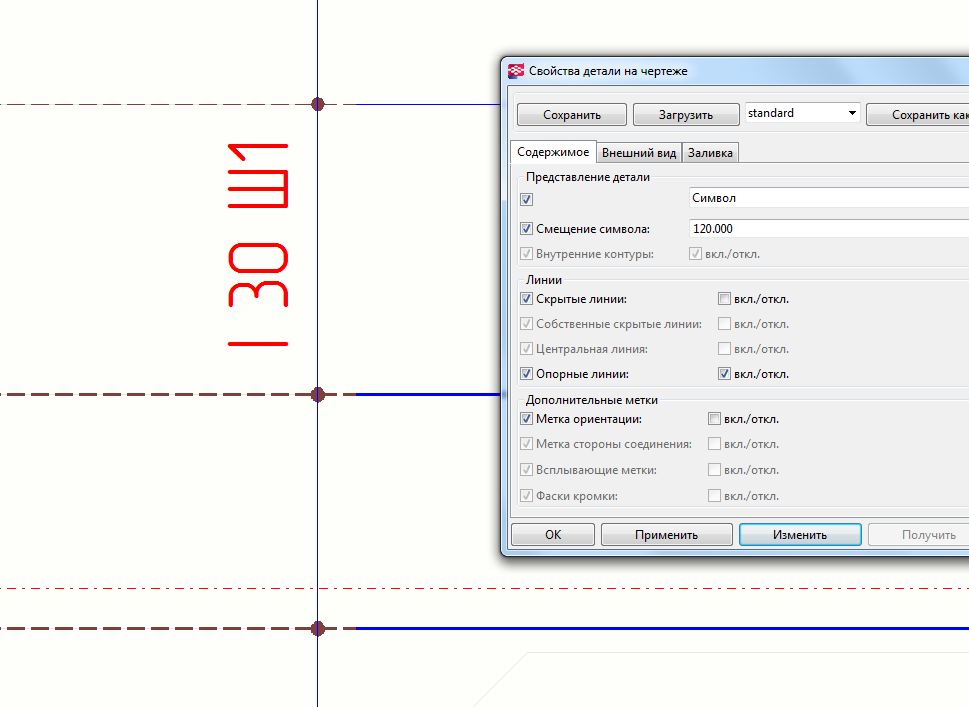Viewport: 969px width, 707px height.
Task: Click the Опорные линии label
Action: (x=582, y=374)
